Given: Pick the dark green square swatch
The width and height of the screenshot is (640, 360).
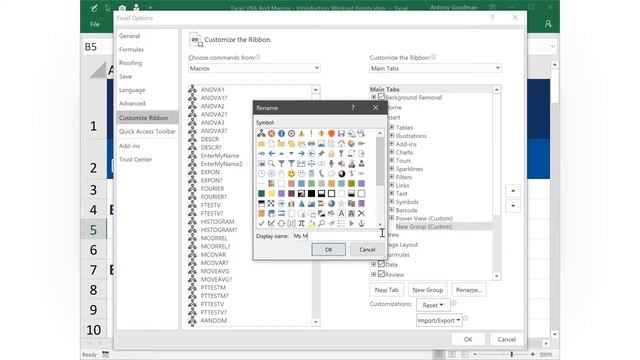Looking at the screenshot, I should pyautogui.click(x=261, y=193).
